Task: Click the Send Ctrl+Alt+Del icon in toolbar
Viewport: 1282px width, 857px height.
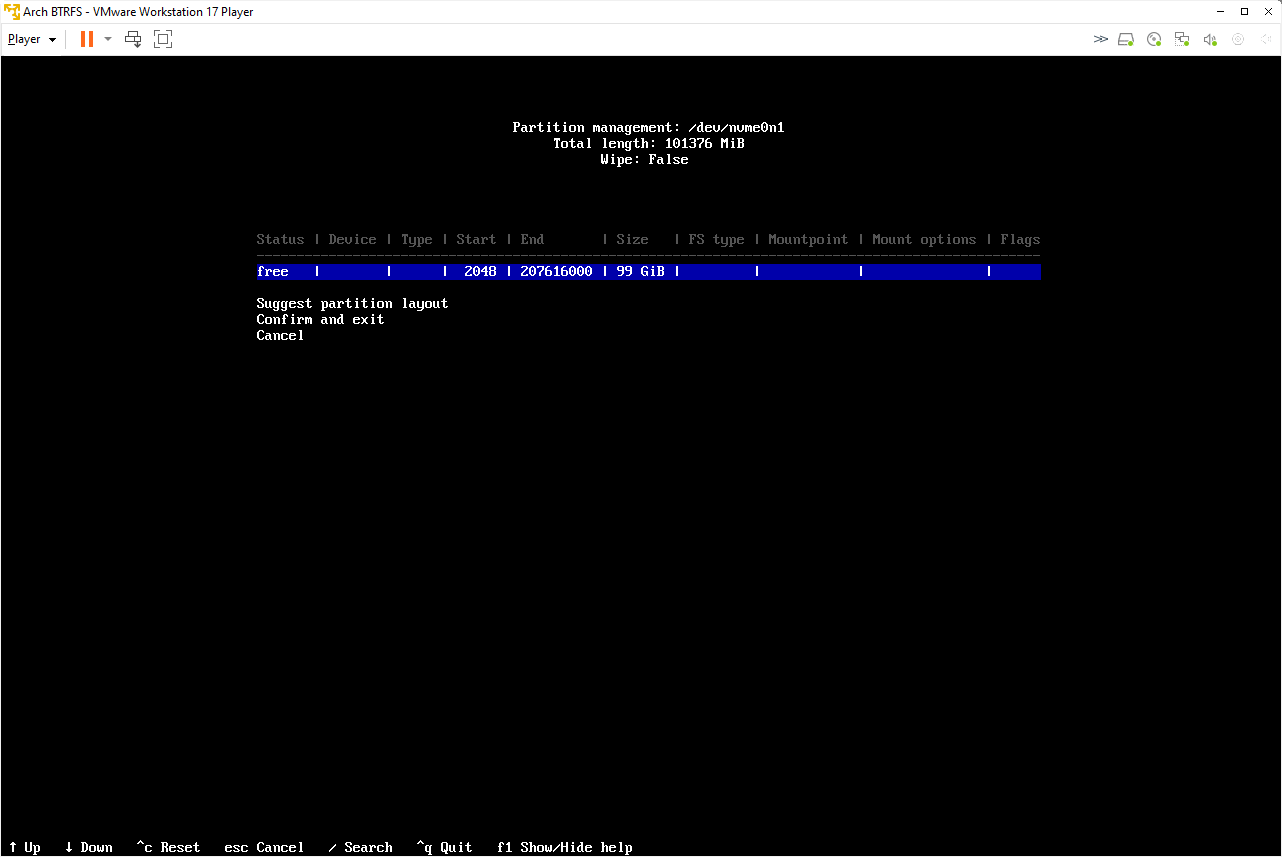Action: (x=133, y=39)
